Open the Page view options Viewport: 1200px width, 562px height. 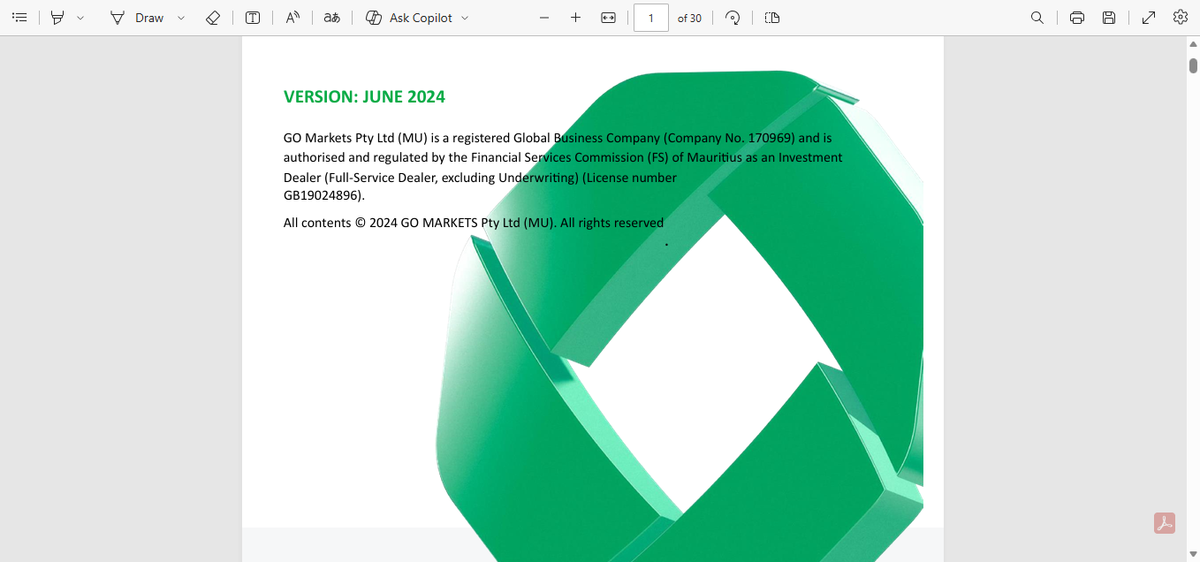[x=771, y=18]
